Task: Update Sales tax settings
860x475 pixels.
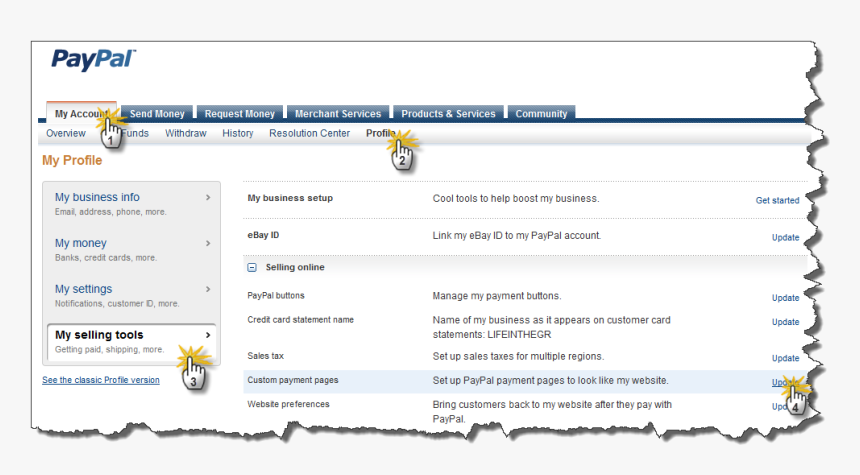Action: click(785, 358)
